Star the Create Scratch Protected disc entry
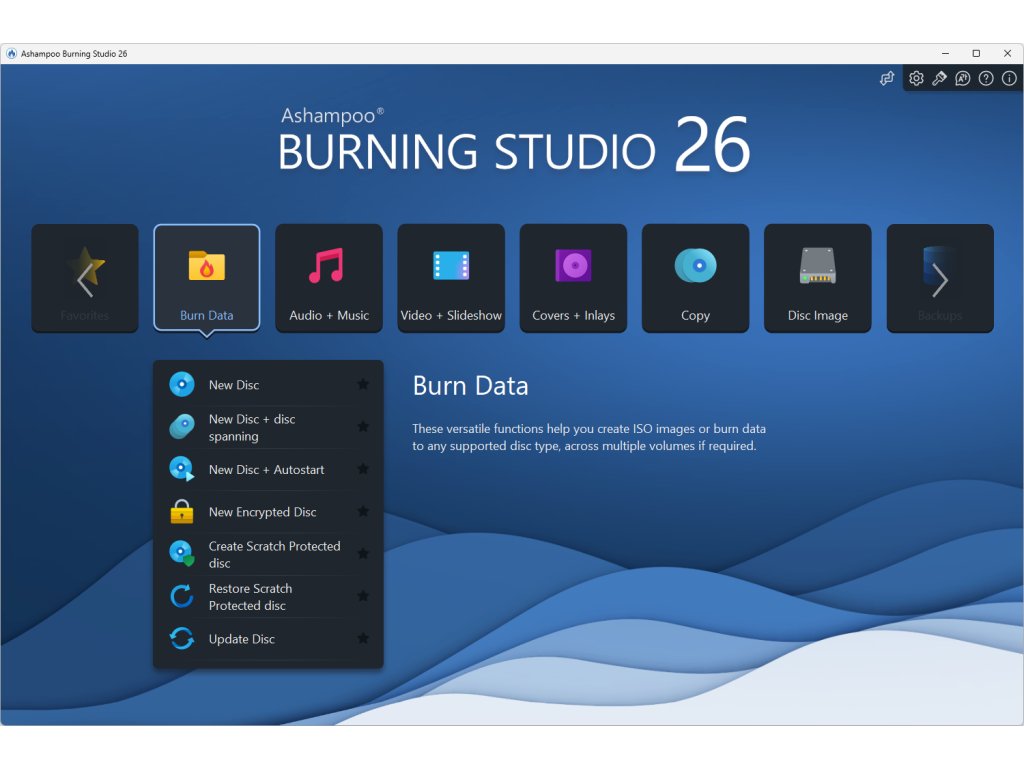Screen dimensions: 1024x768 [x=363, y=554]
